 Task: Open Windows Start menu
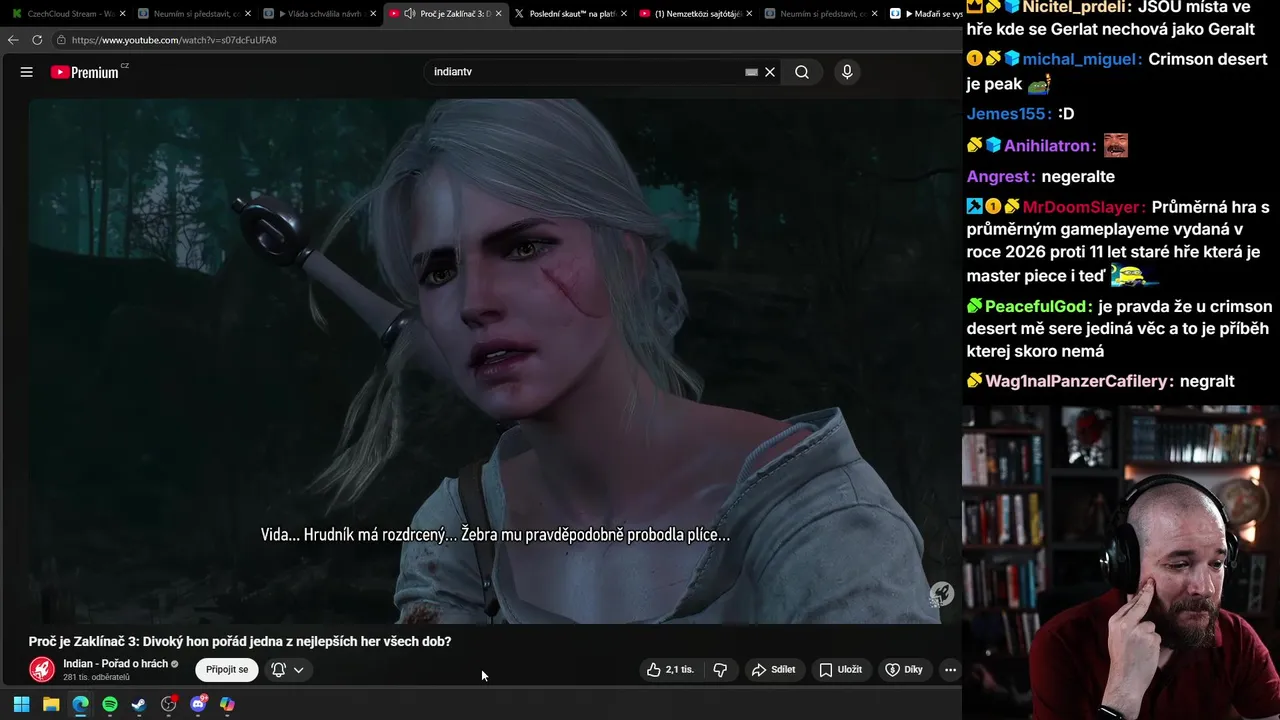coord(21,704)
